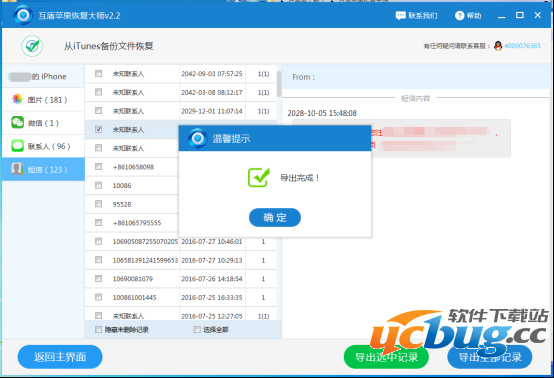Click 导出选中记录 export selected button
The height and width of the screenshot is (378, 554).
pos(386,357)
